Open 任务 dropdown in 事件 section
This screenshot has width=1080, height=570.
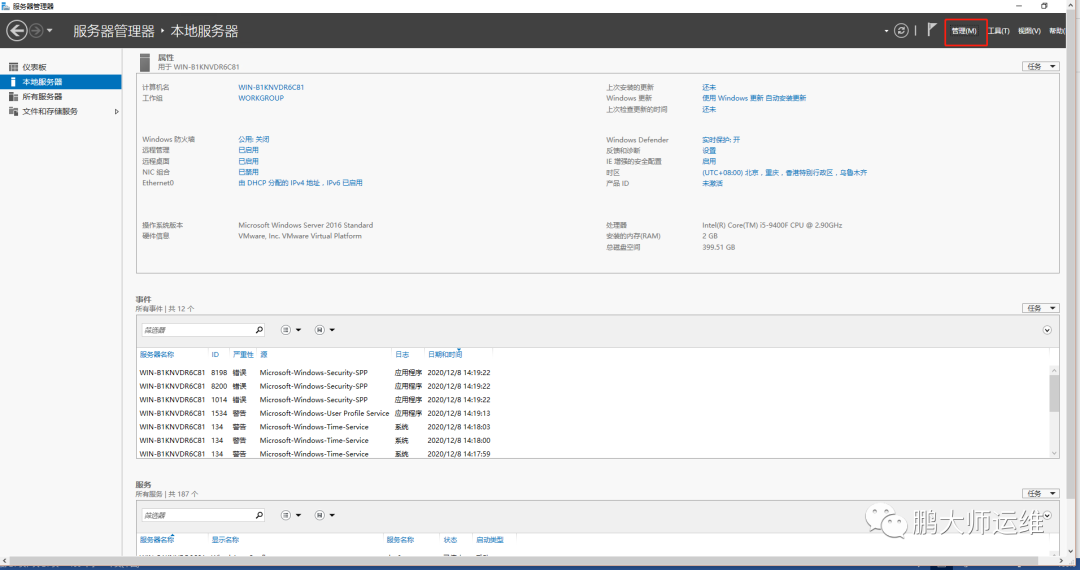[x=1040, y=308]
